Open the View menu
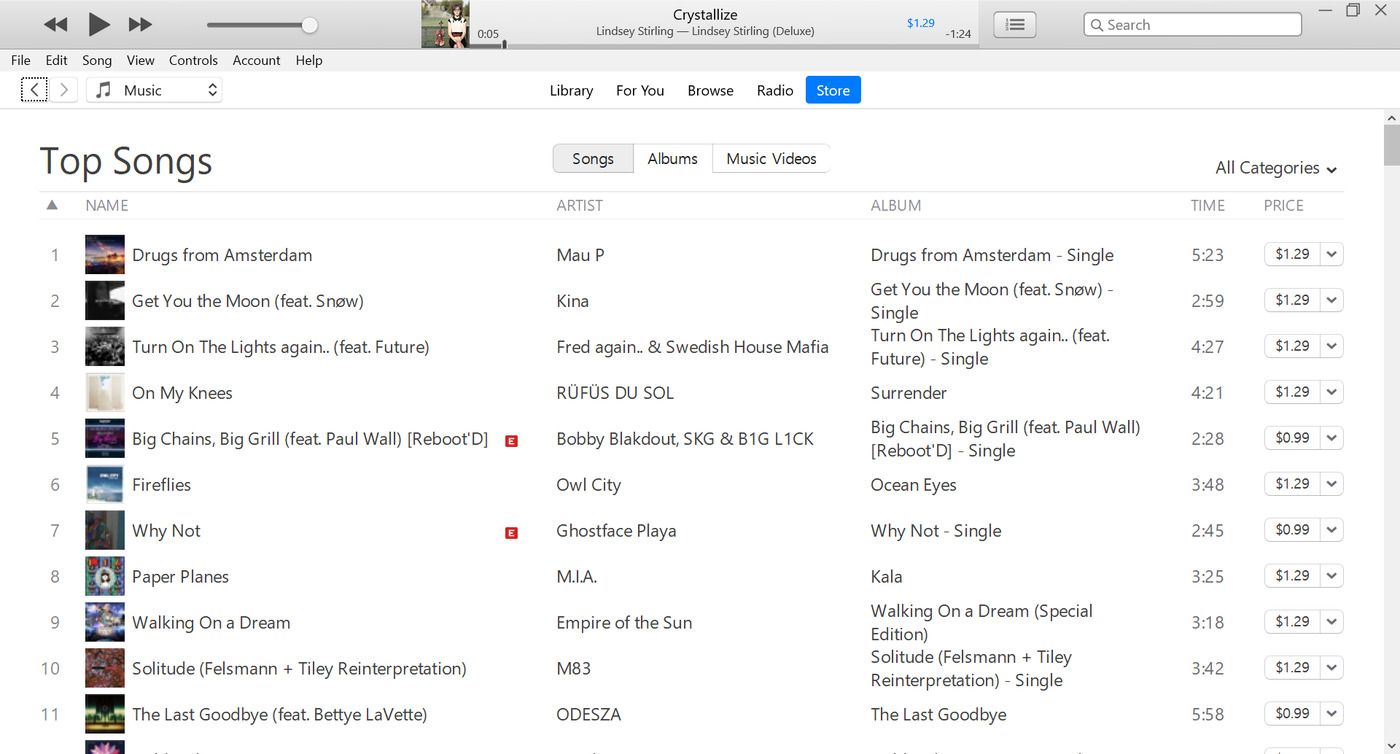Image resolution: width=1400 pixels, height=754 pixels. tap(141, 60)
